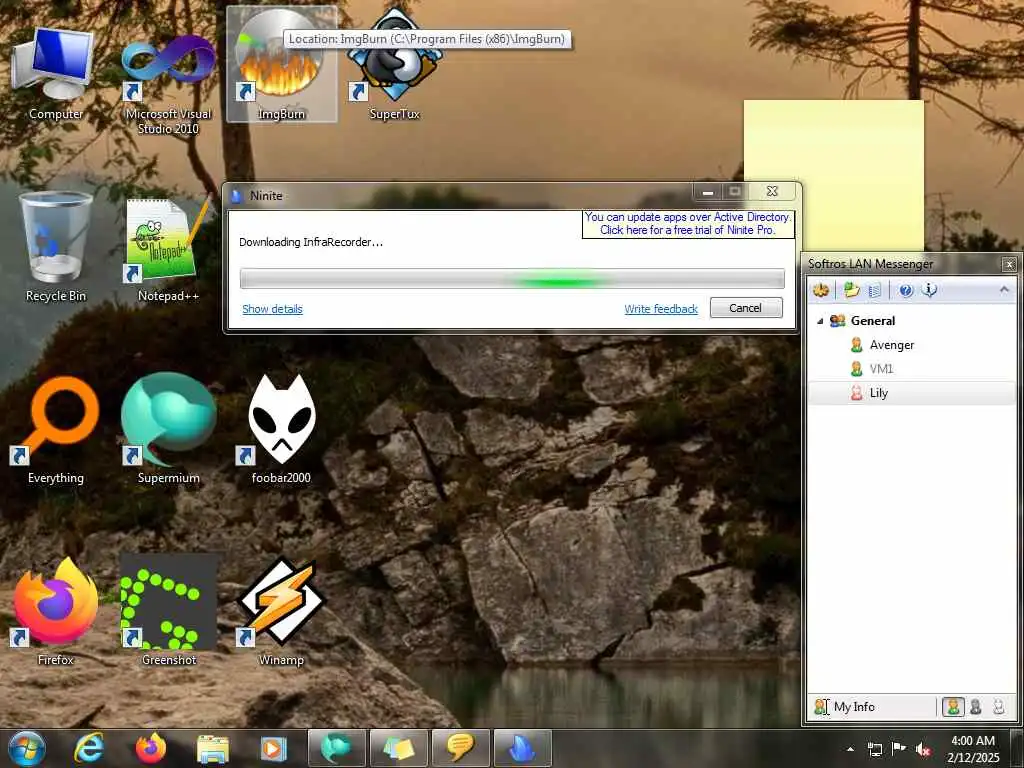Viewport: 1024px width, 768px height.
Task: Show hidden system tray icons
Action: pos(850,749)
